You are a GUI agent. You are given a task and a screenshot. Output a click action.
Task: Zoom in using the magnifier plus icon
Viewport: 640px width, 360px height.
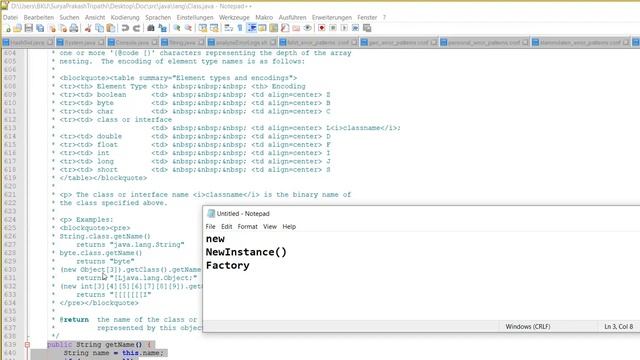tap(177, 28)
